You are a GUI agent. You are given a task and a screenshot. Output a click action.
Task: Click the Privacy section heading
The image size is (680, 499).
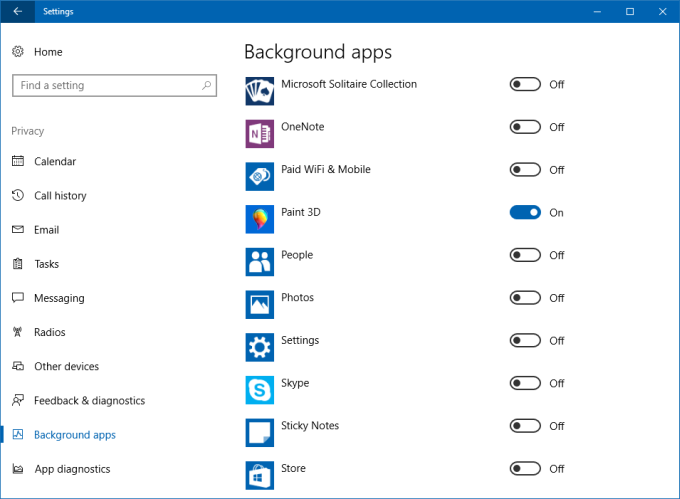click(x=27, y=131)
